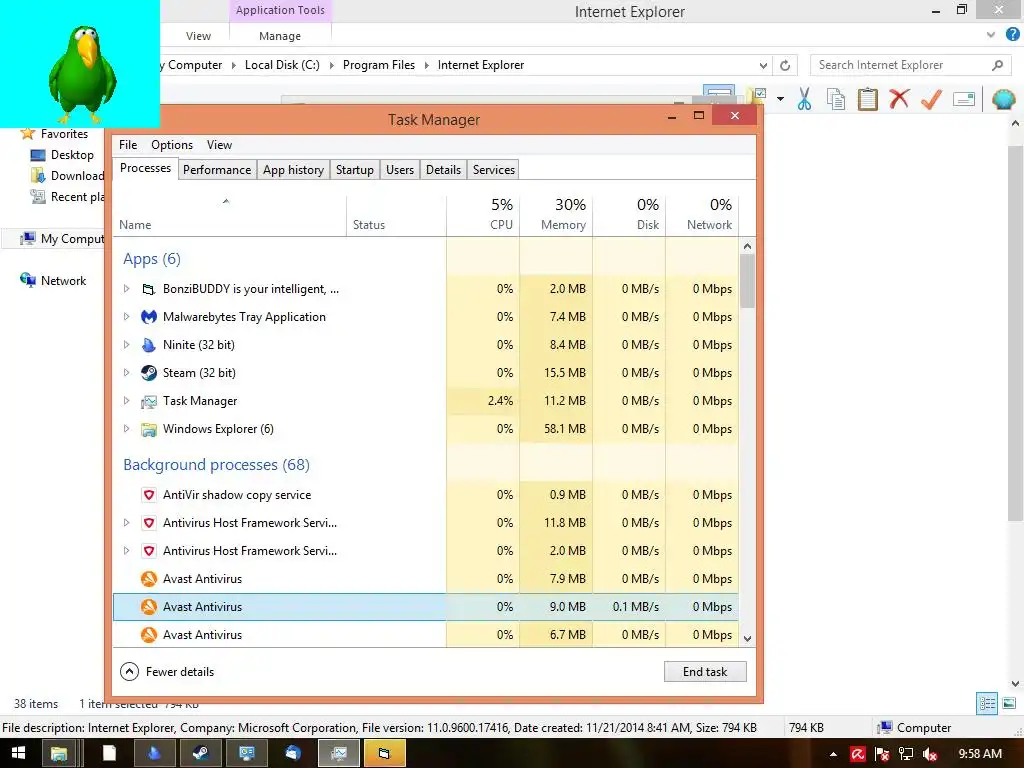
Task: Click the orange checkmark Properties icon
Action: 931,99
